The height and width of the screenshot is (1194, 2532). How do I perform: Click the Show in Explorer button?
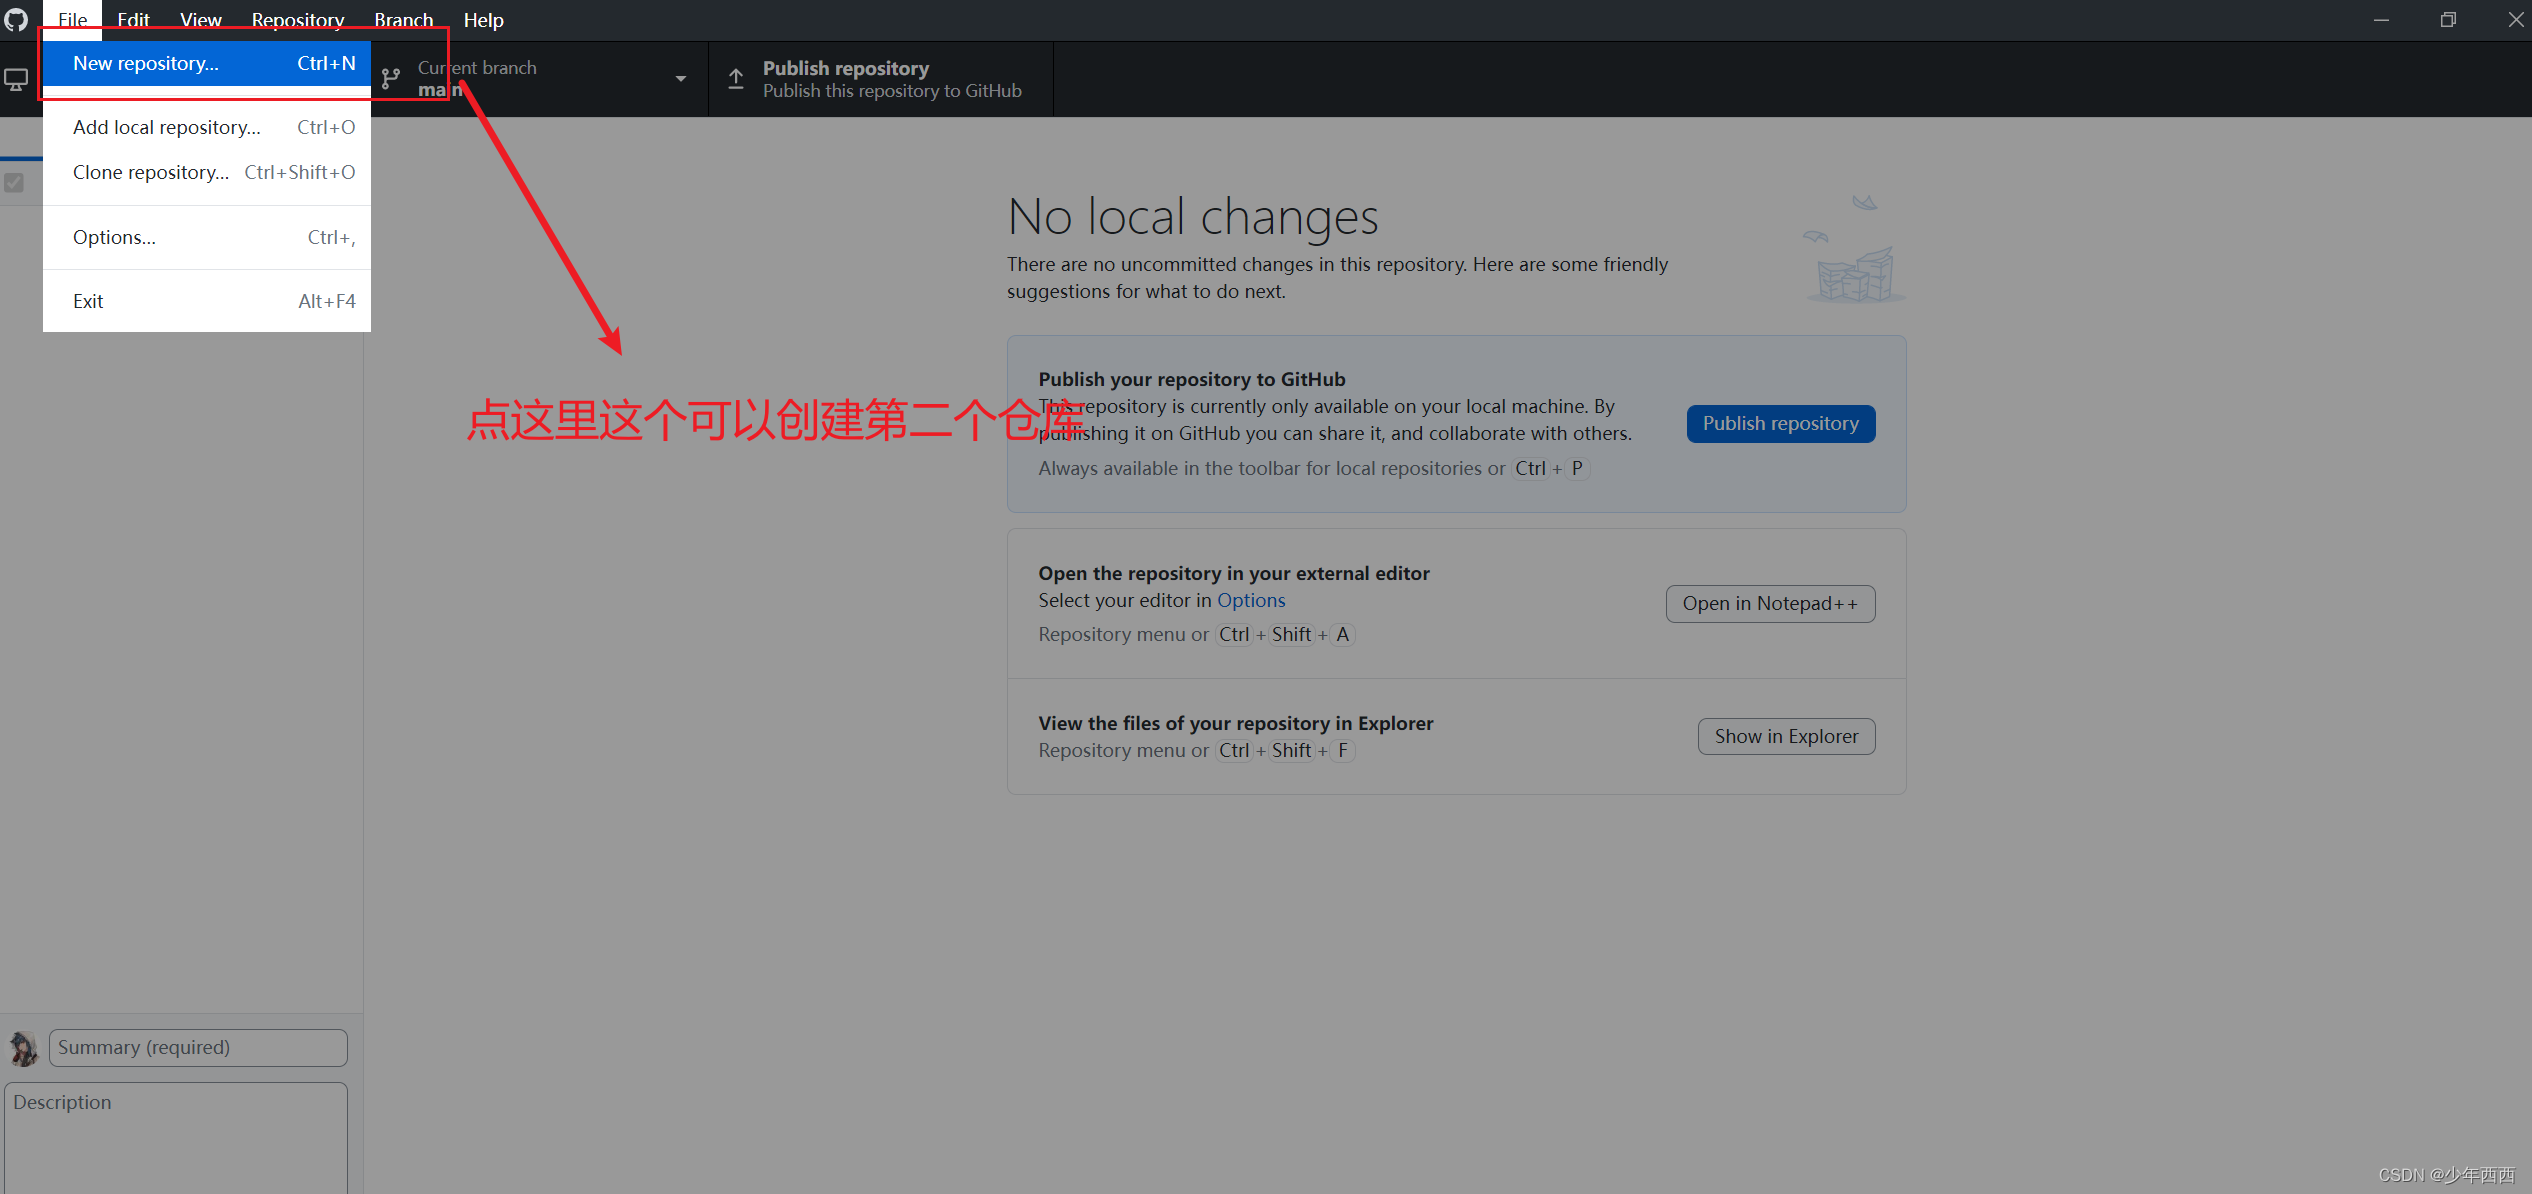1785,737
